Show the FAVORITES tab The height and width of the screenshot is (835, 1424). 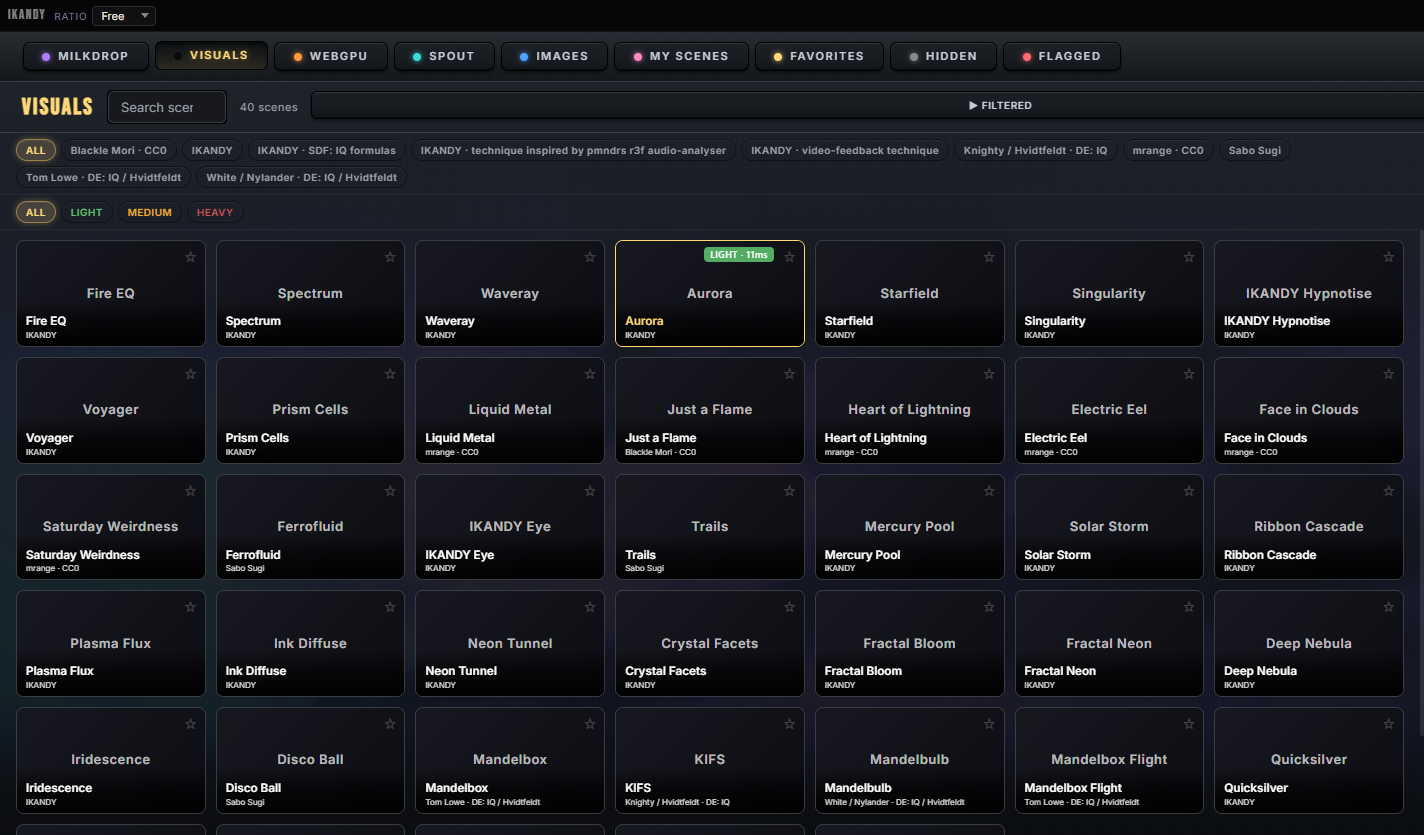pyautogui.click(x=819, y=56)
